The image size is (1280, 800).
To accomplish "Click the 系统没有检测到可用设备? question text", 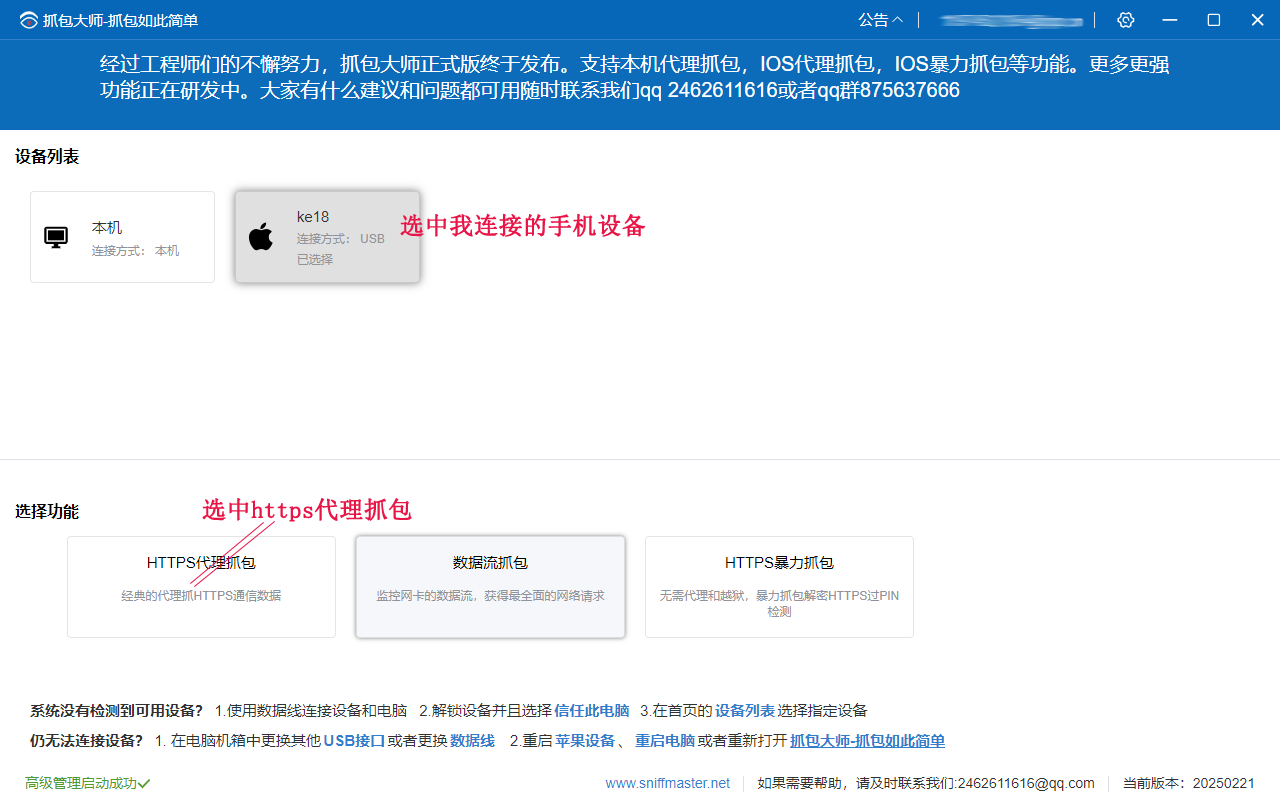I will 116,711.
